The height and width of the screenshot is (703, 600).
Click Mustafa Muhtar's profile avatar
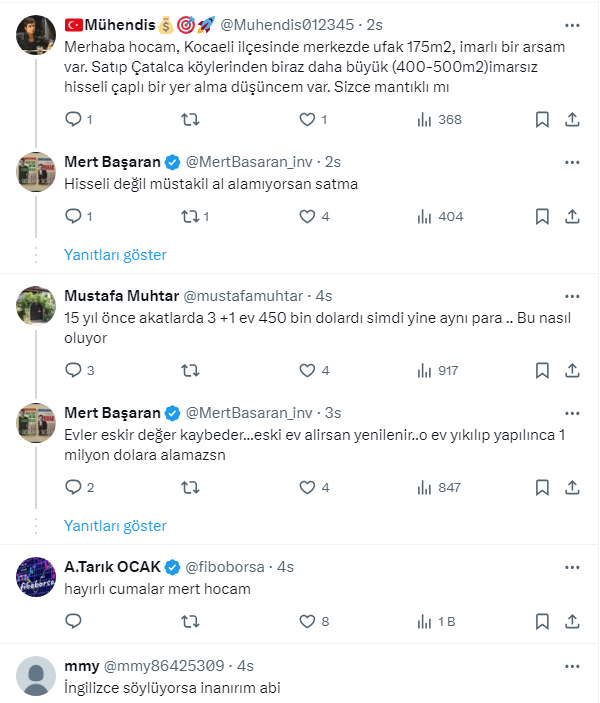36,306
